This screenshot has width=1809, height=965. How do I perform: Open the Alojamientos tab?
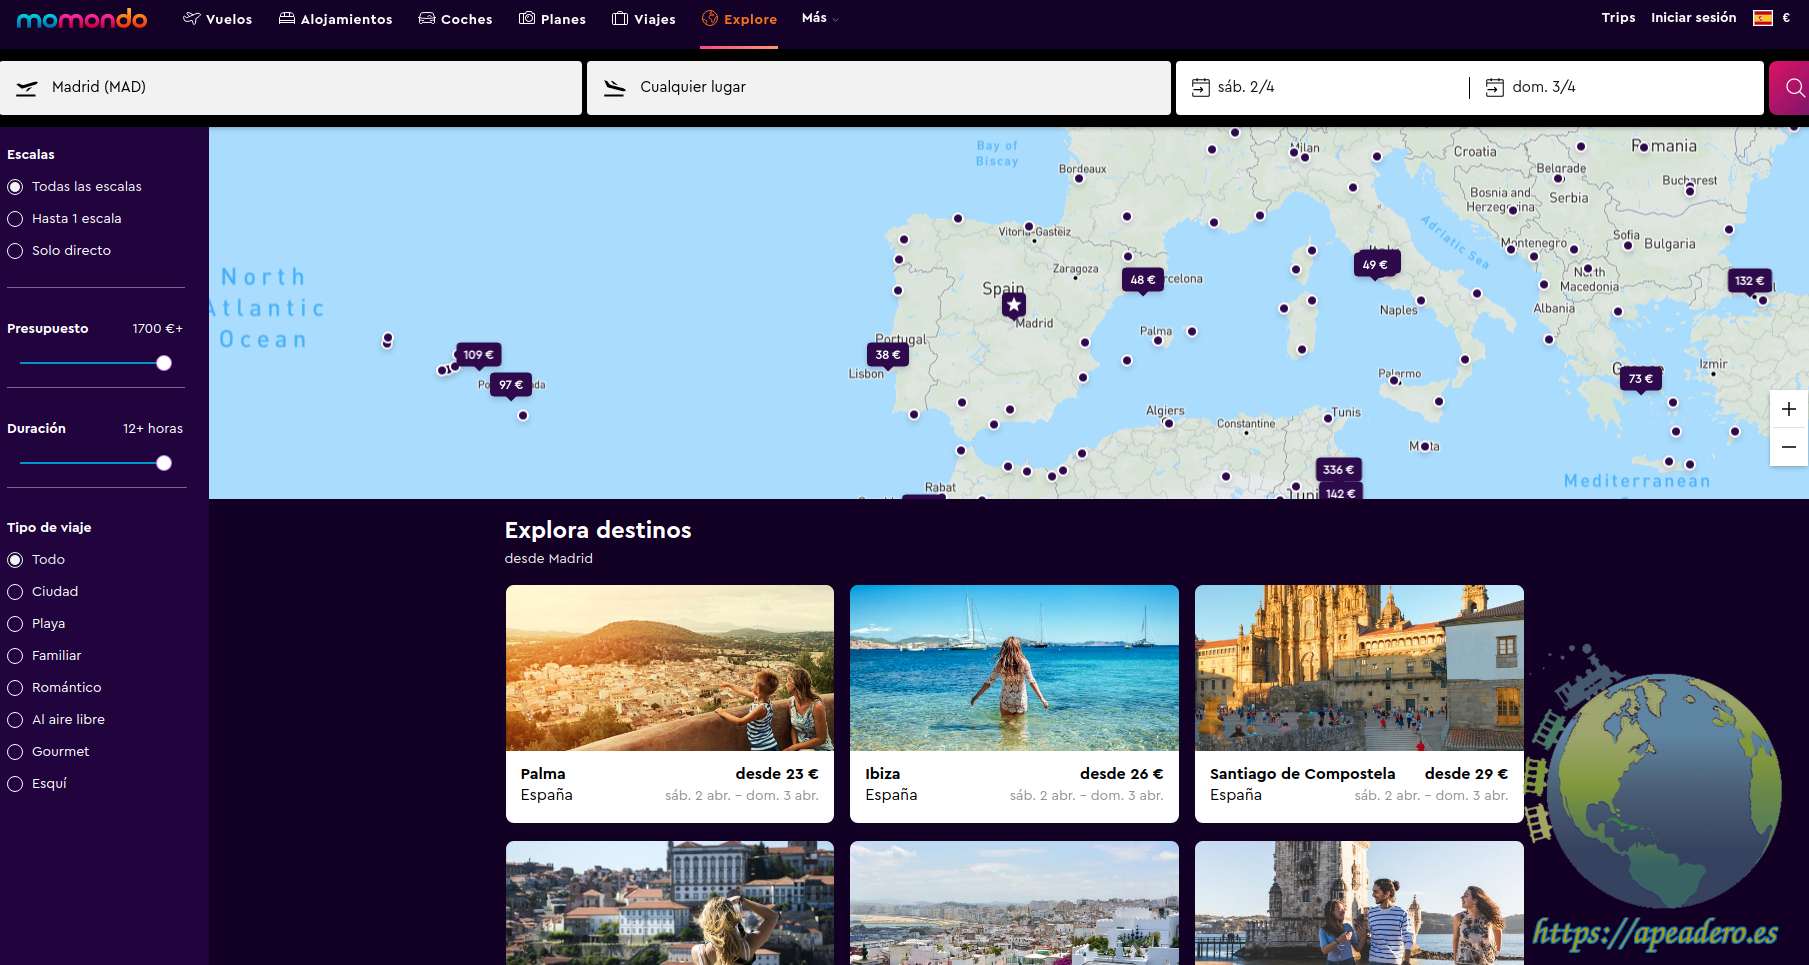(x=336, y=19)
